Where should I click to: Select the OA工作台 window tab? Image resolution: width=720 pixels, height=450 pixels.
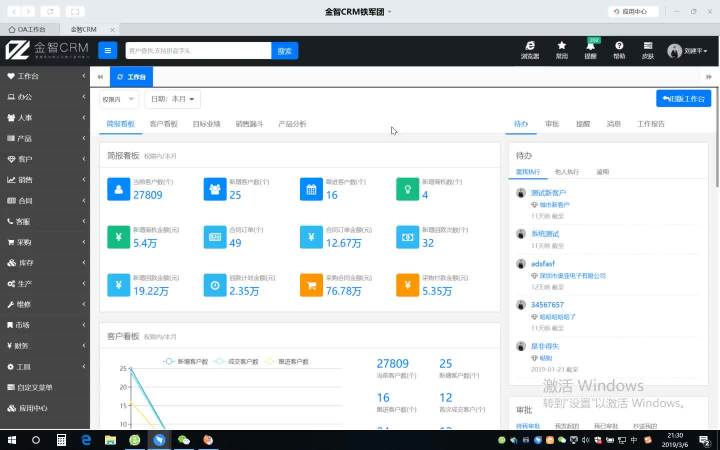click(x=29, y=29)
